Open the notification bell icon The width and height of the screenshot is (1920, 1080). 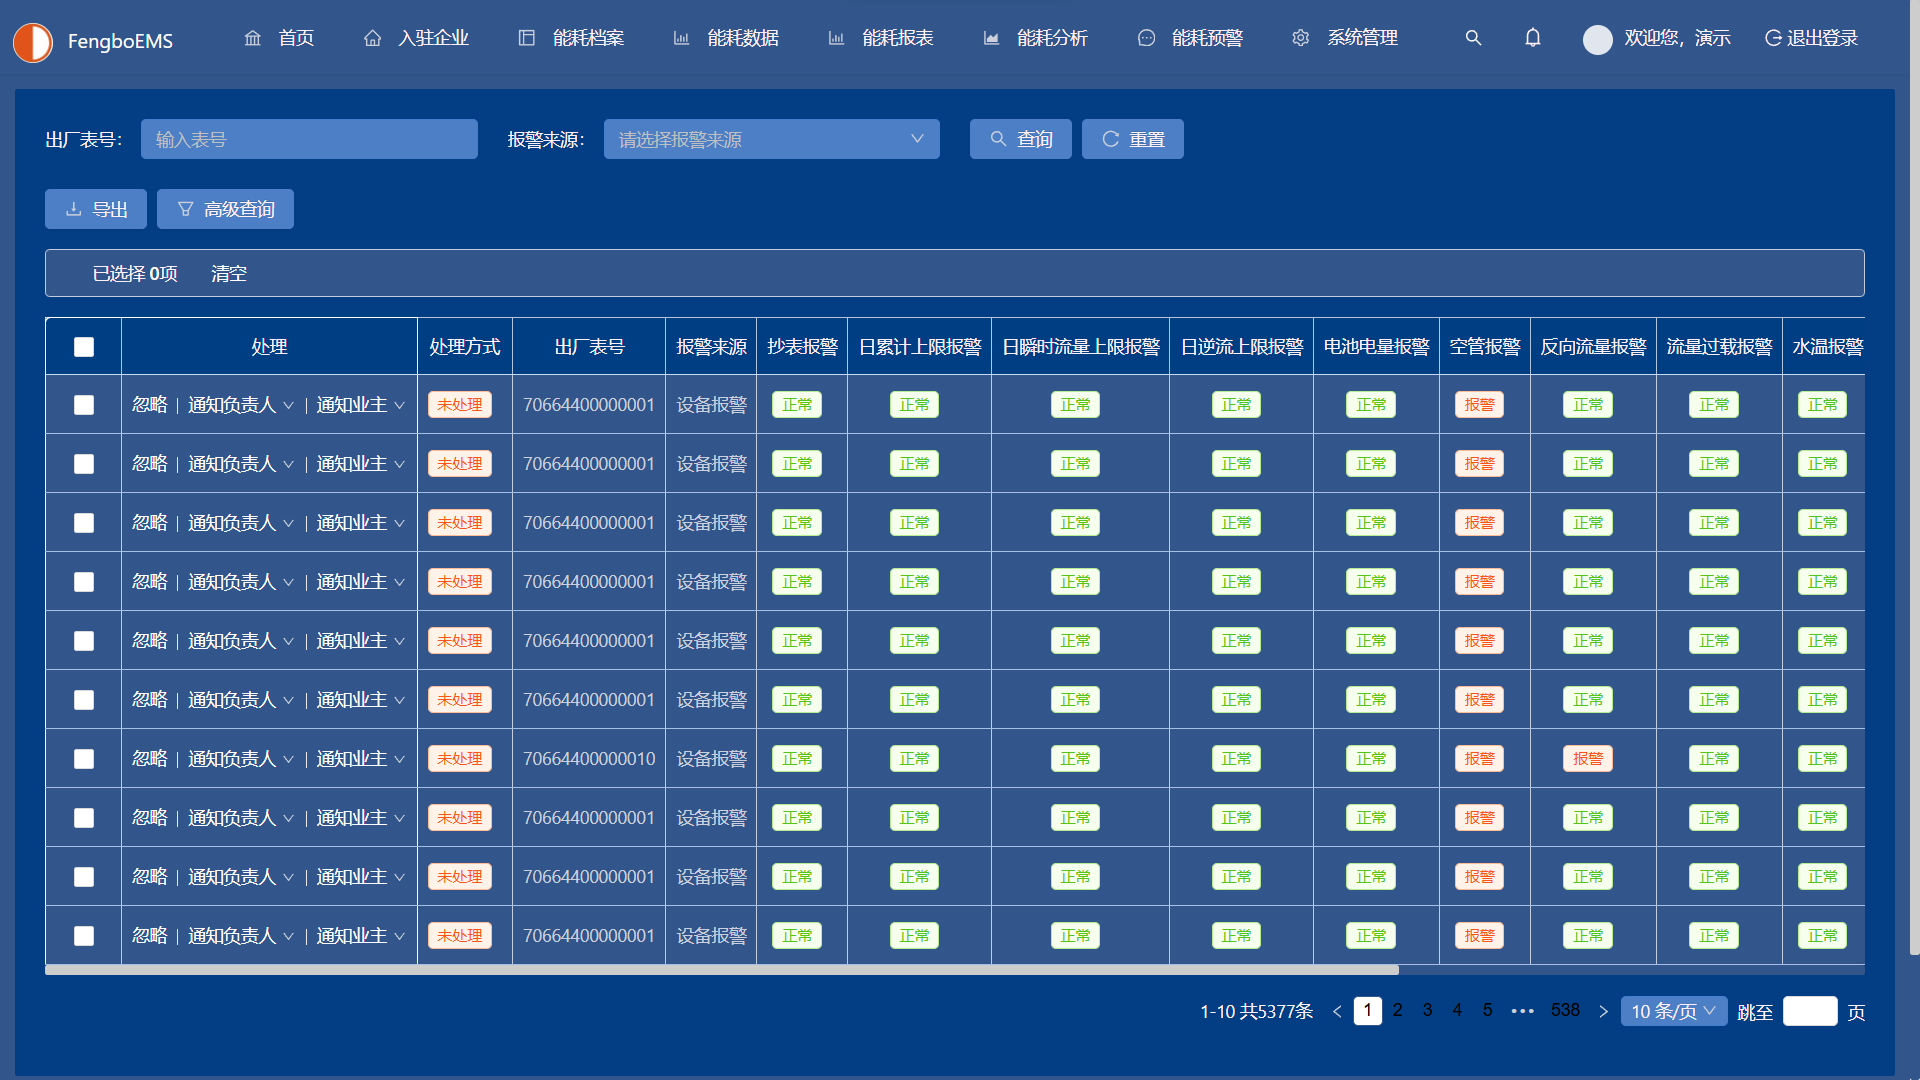1532,38
